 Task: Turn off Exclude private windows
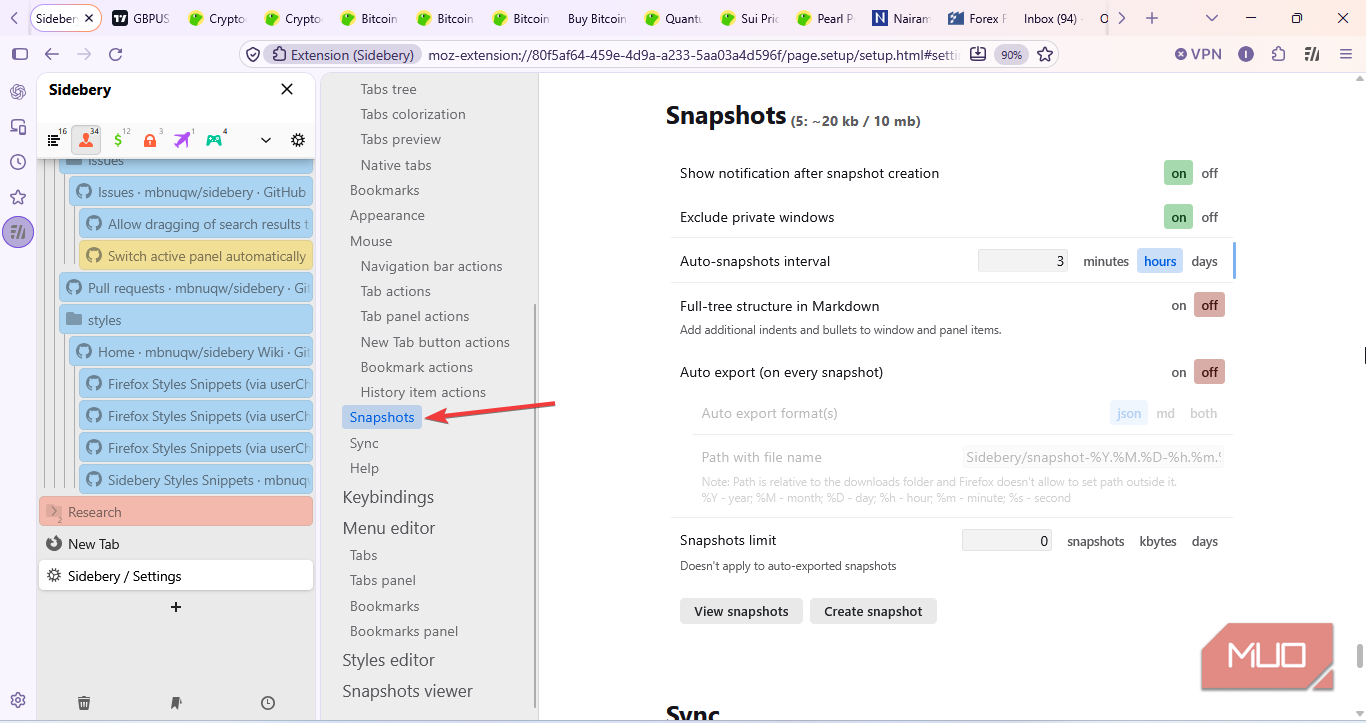pos(1210,217)
